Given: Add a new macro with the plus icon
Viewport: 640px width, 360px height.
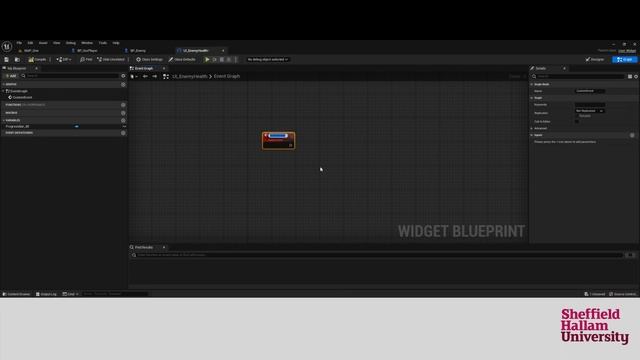Looking at the screenshot, I should 123,113.
